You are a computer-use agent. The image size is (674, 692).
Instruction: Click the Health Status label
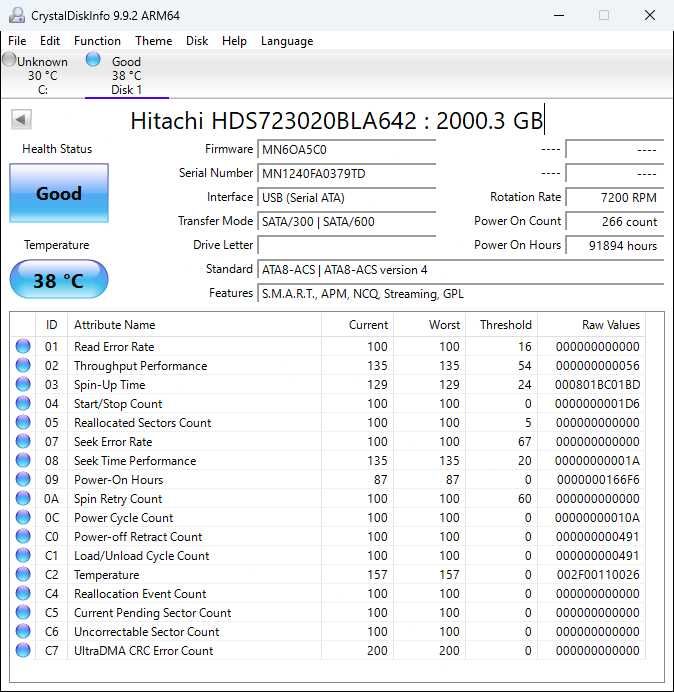click(57, 149)
